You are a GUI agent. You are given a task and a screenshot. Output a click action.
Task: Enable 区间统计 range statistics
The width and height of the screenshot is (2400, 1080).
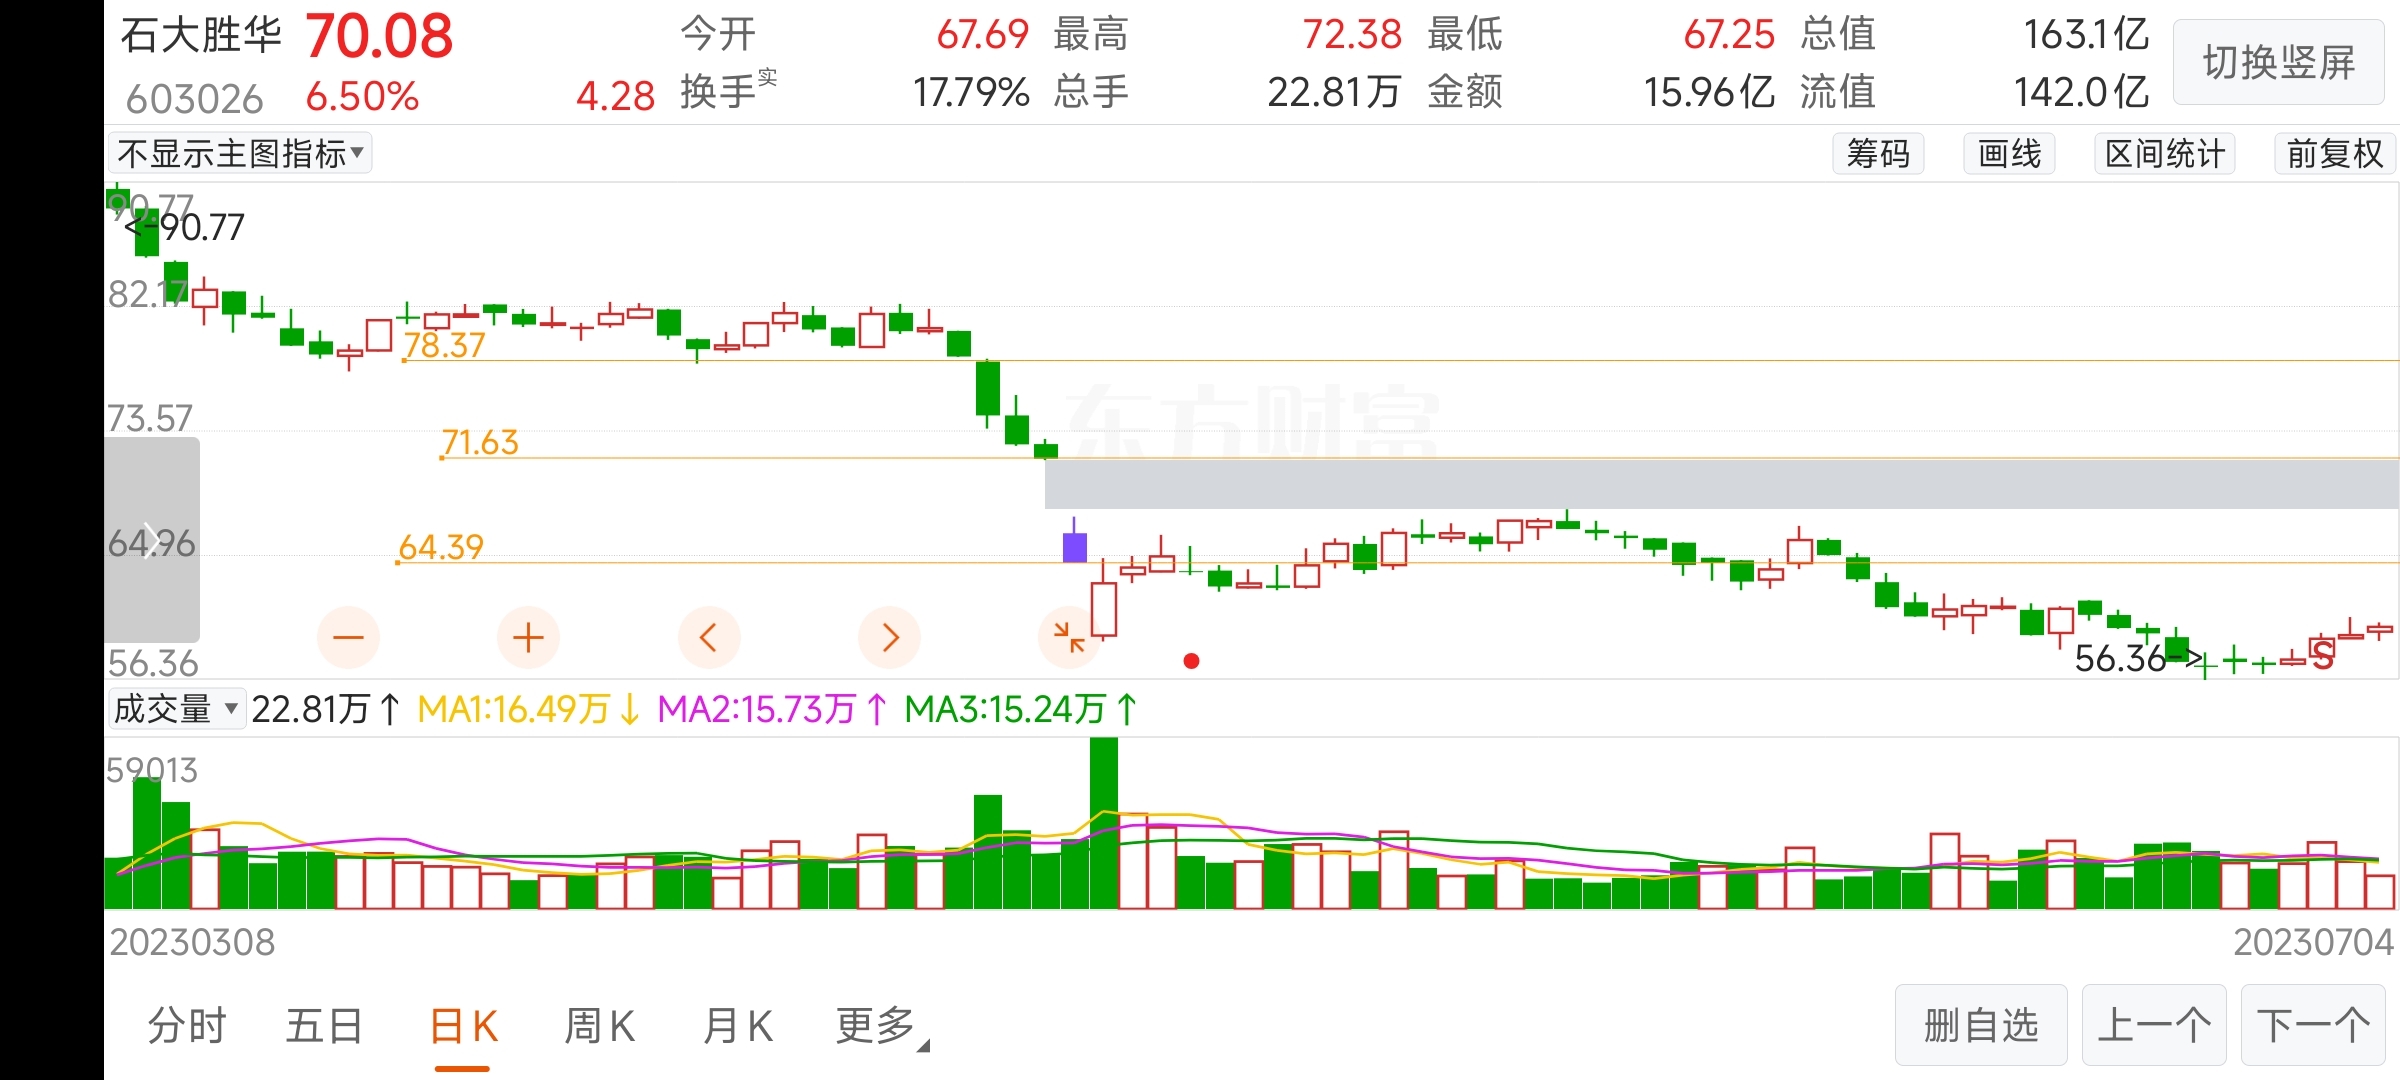coord(2164,154)
